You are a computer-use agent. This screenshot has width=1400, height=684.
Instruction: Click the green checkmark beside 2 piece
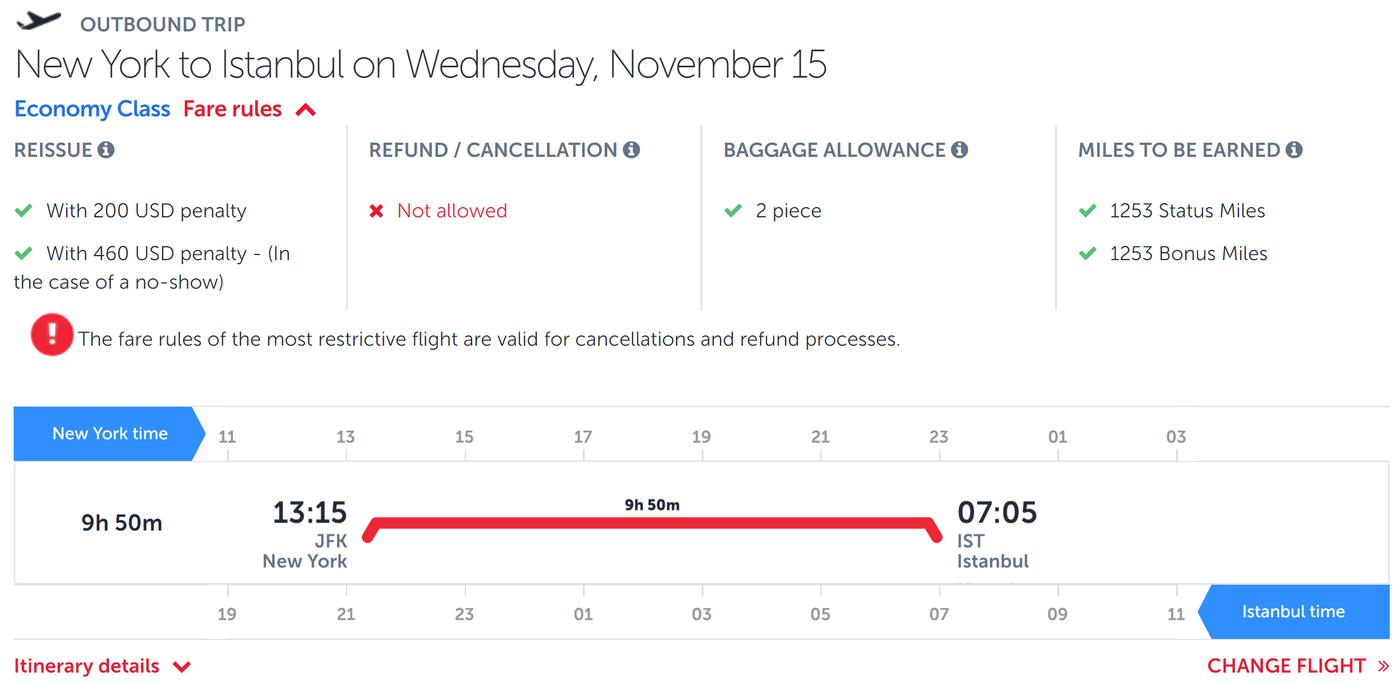(733, 211)
